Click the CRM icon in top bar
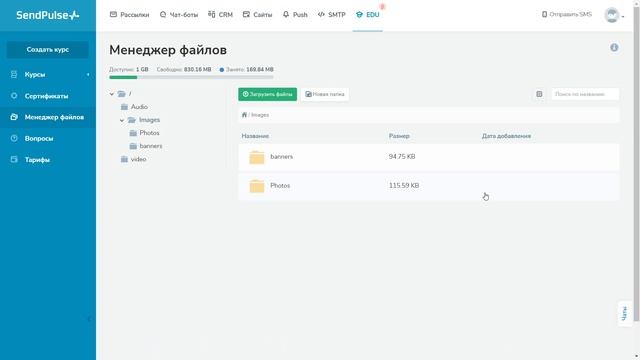Viewport: 640px width, 360px height. [211, 14]
